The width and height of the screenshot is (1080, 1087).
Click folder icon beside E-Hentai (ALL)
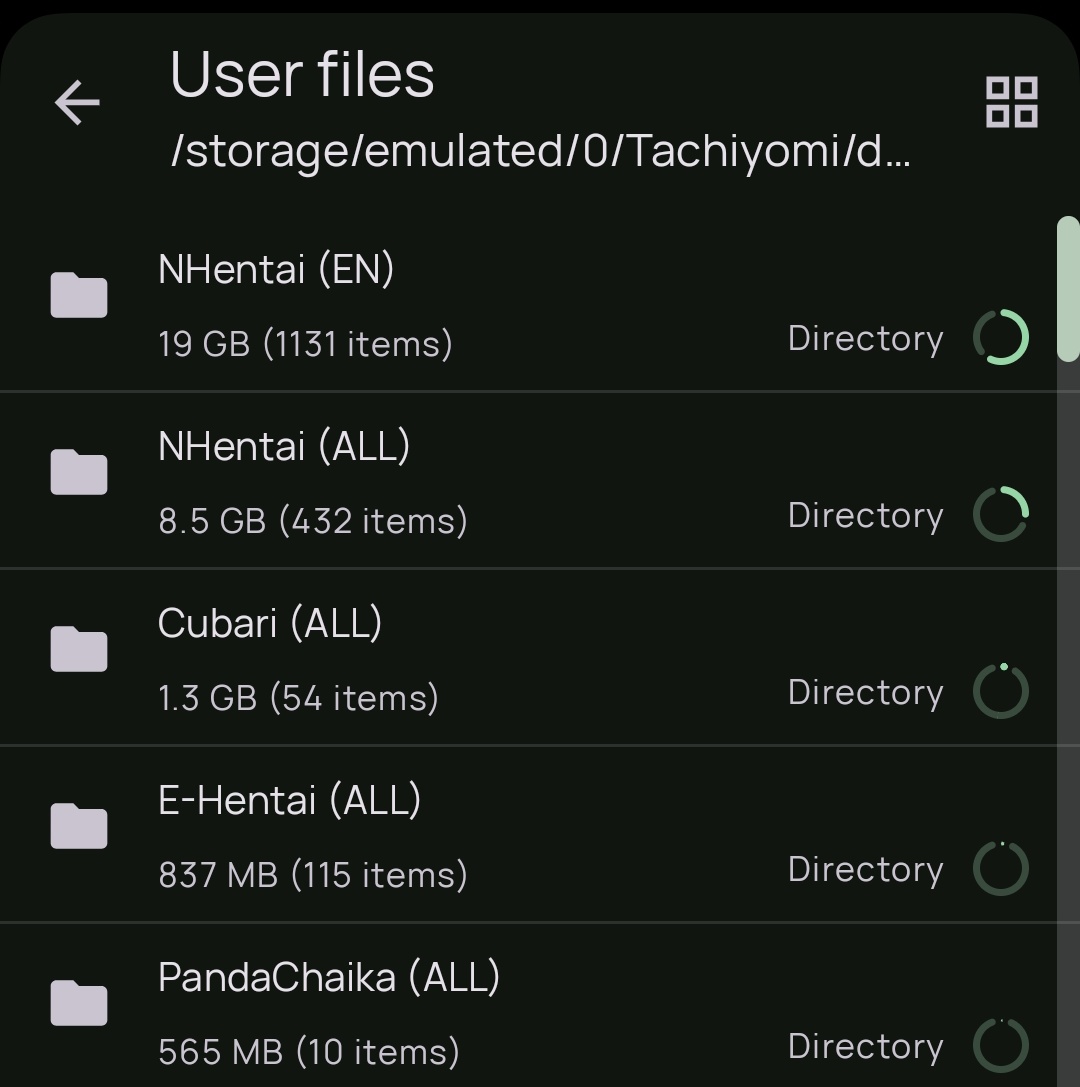[79, 826]
